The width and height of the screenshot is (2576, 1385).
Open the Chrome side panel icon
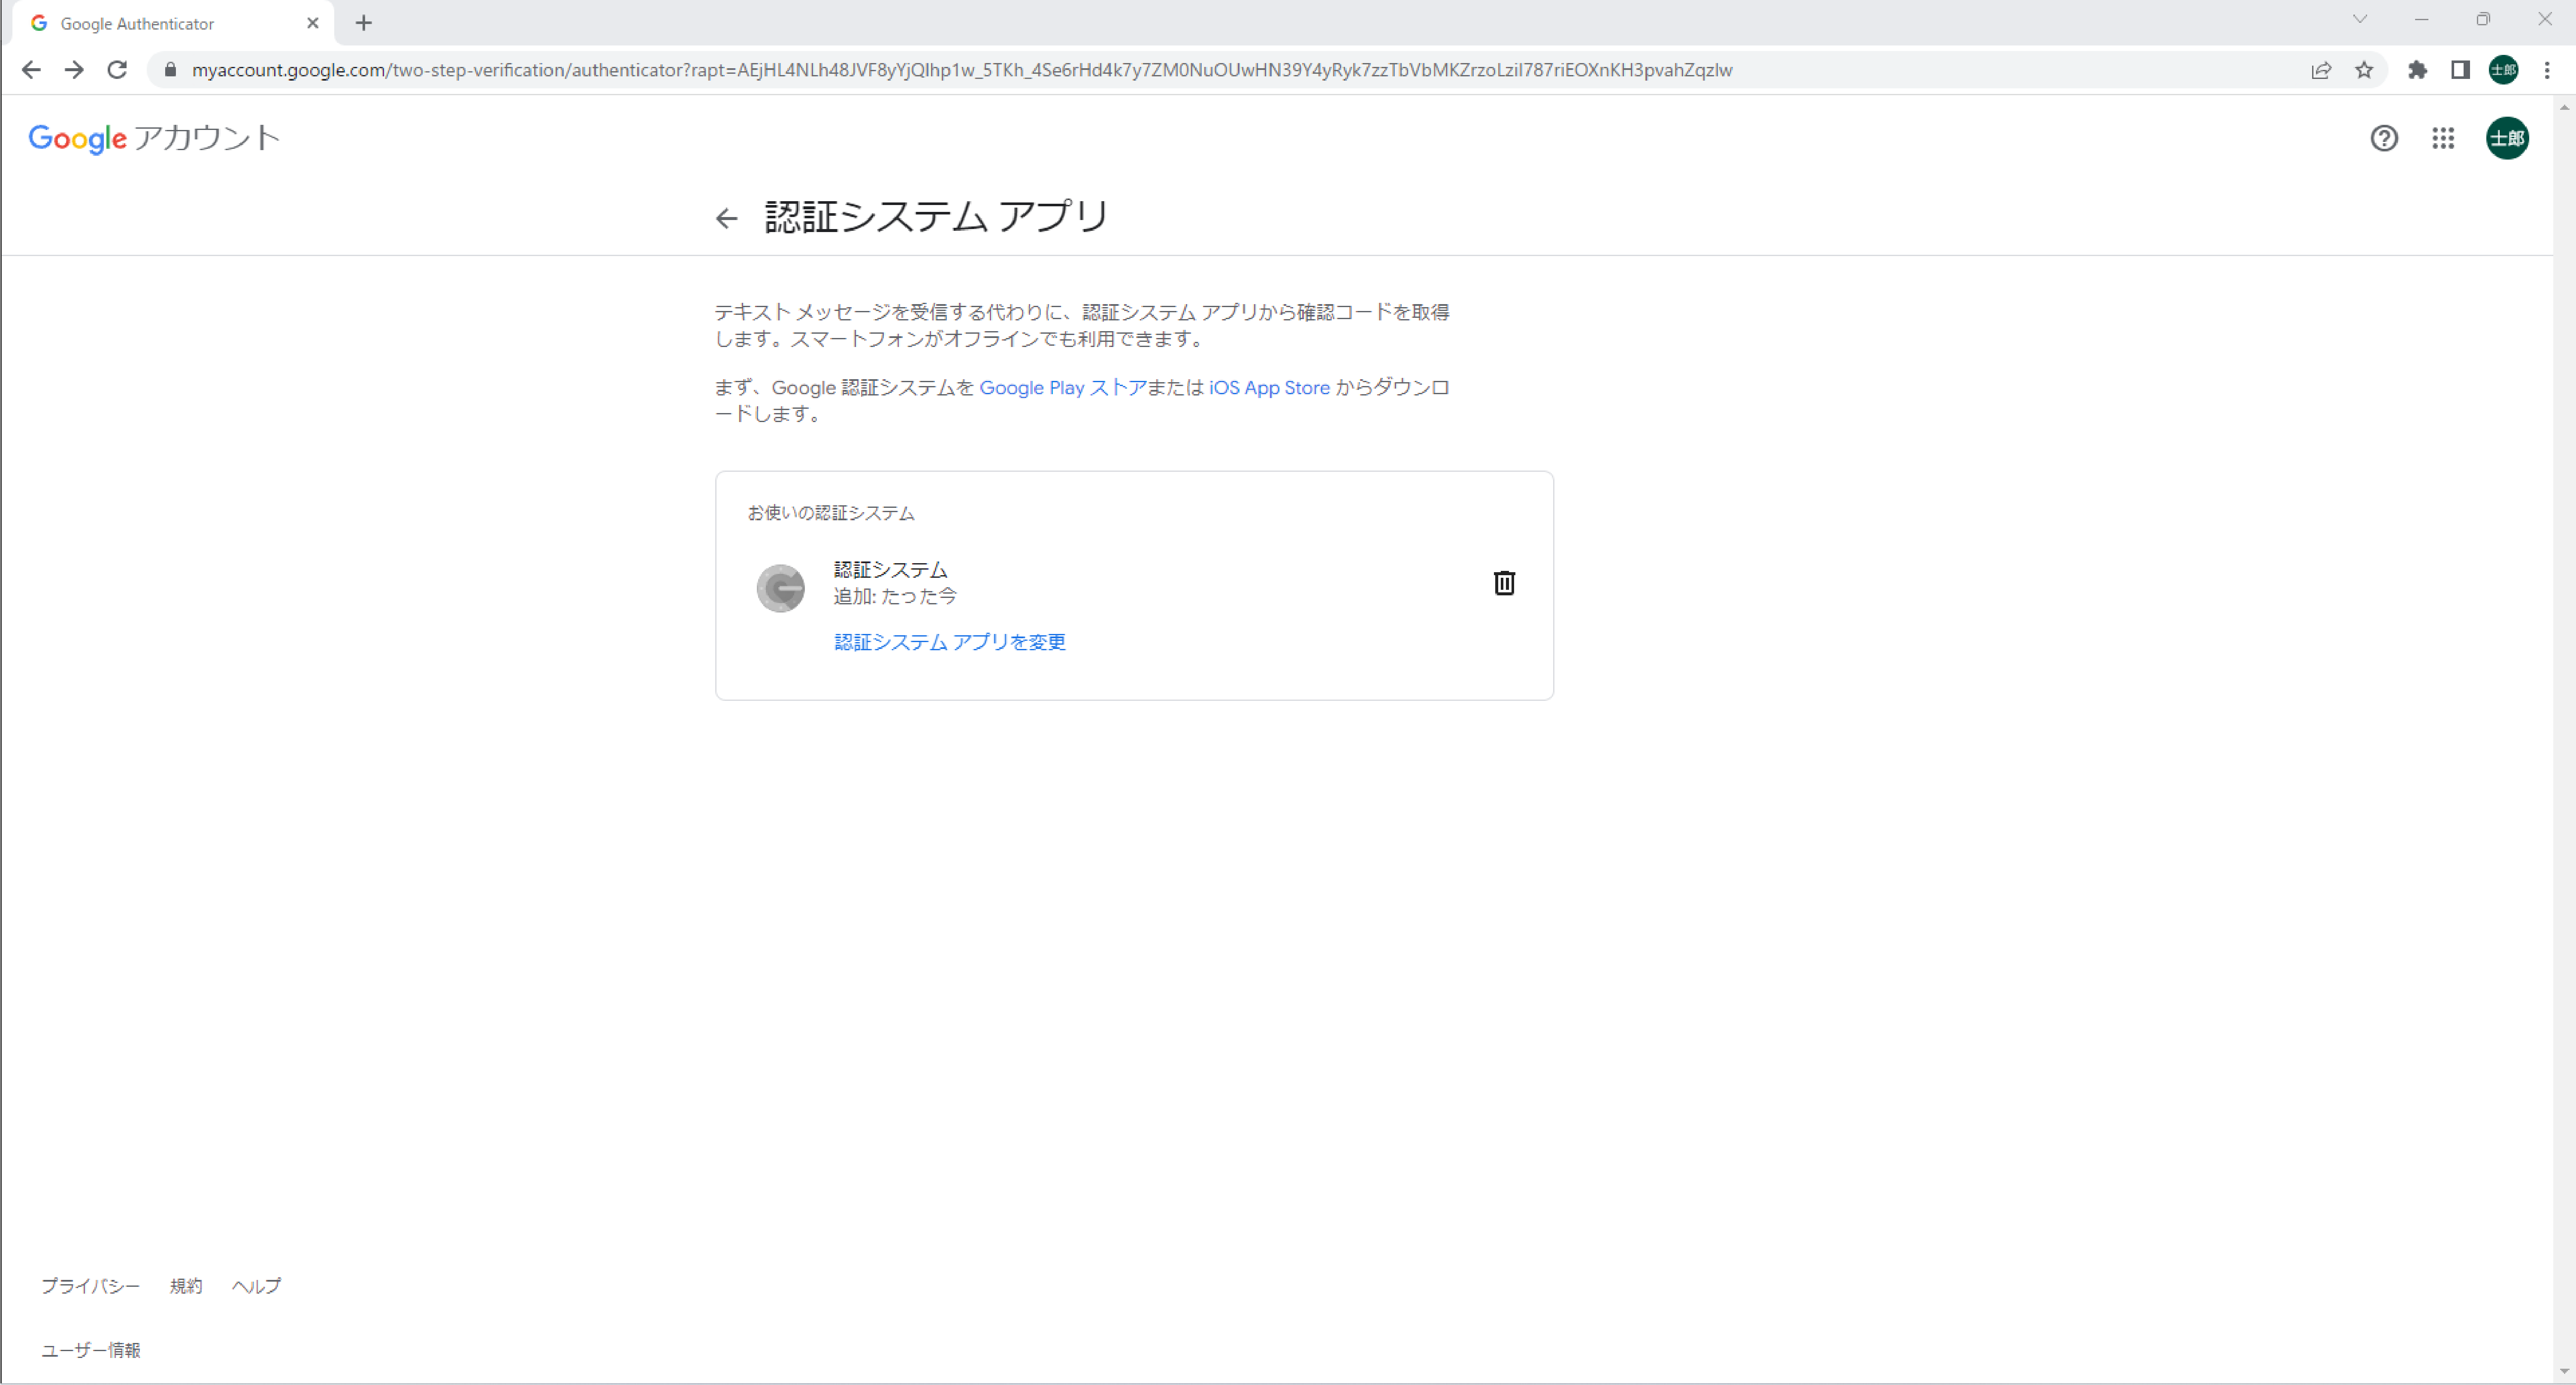2461,70
